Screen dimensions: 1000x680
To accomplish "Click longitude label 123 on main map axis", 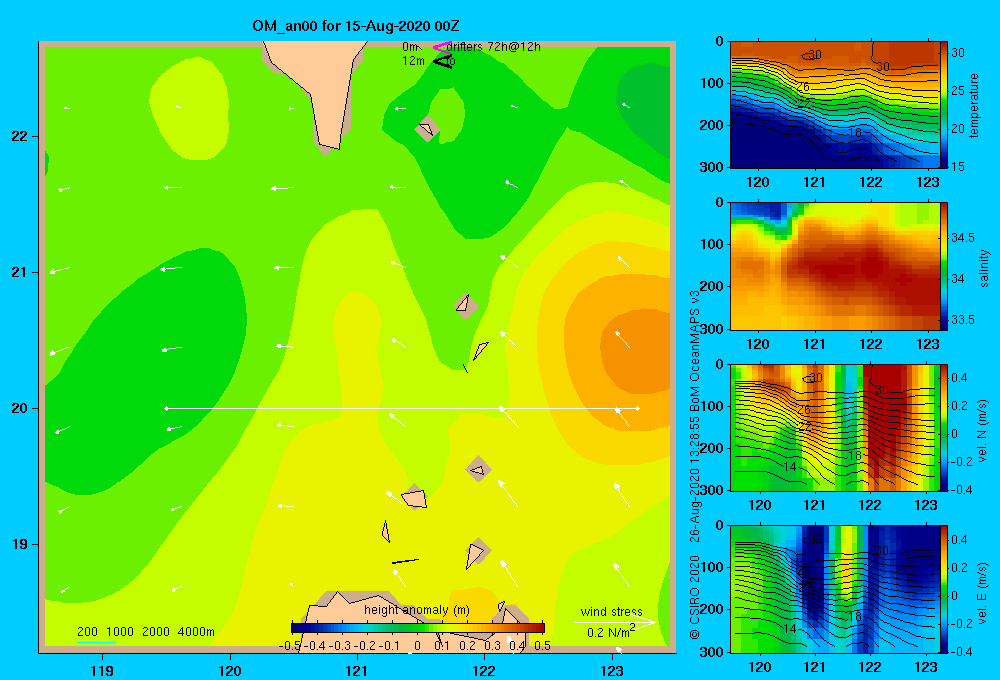I will (612, 670).
